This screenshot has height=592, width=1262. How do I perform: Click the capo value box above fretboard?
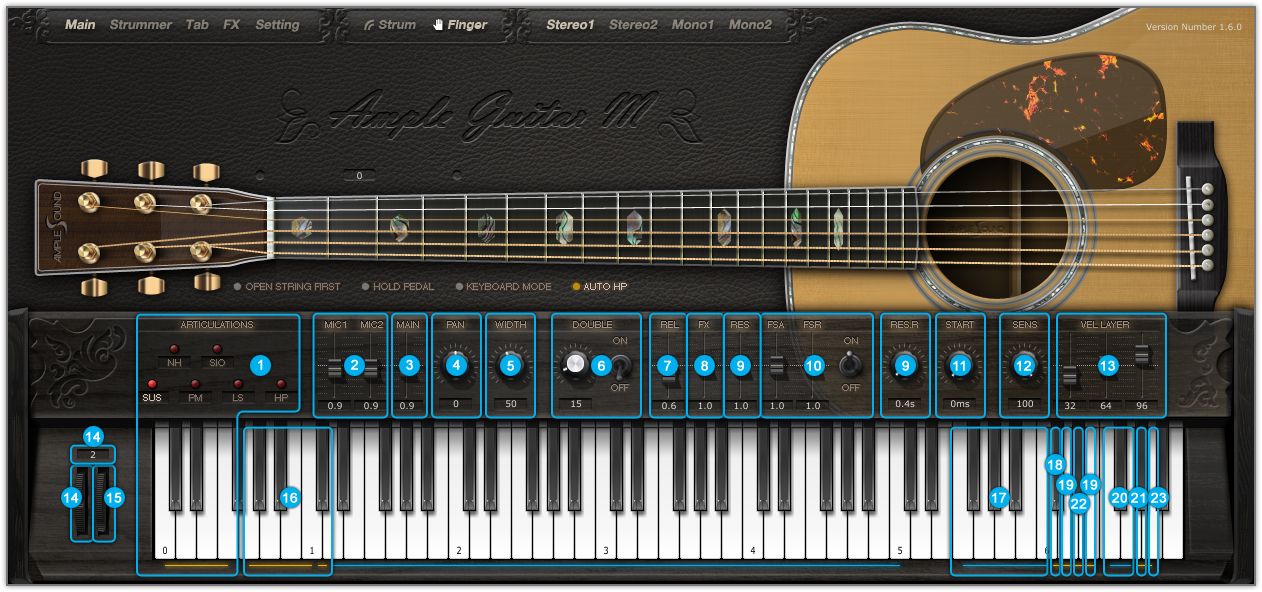pos(358,176)
